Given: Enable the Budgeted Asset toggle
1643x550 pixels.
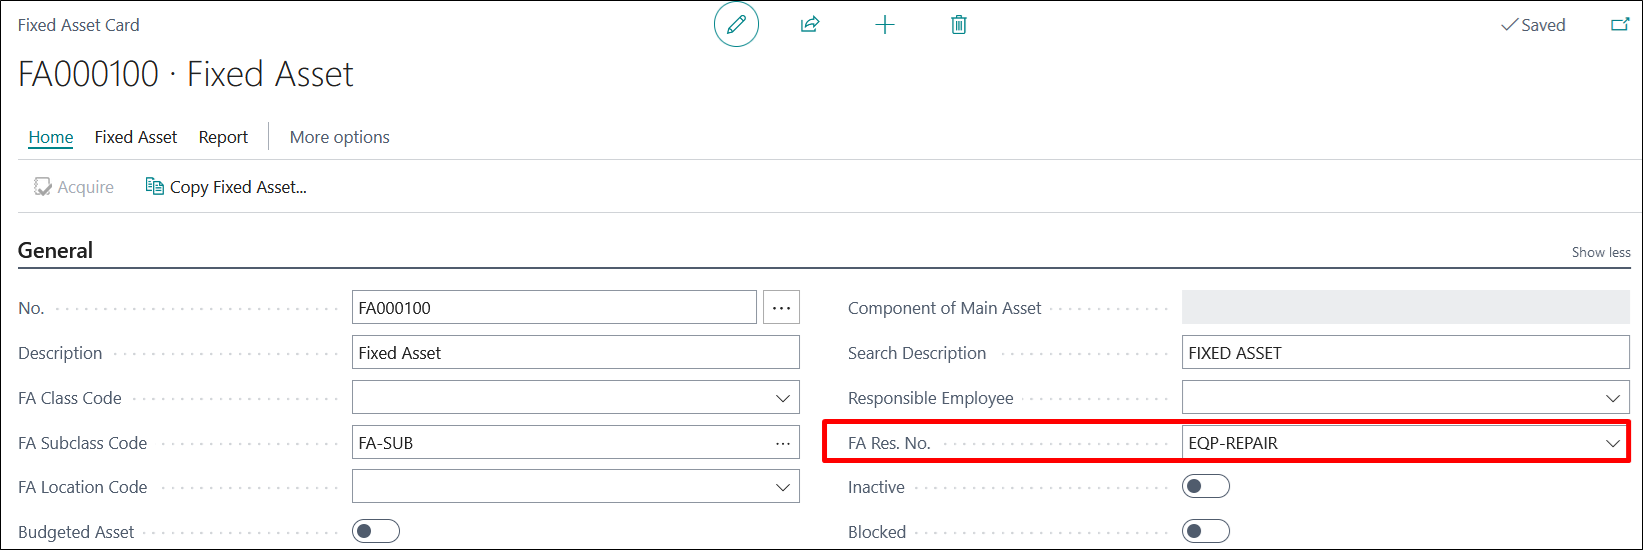Looking at the screenshot, I should (x=376, y=531).
